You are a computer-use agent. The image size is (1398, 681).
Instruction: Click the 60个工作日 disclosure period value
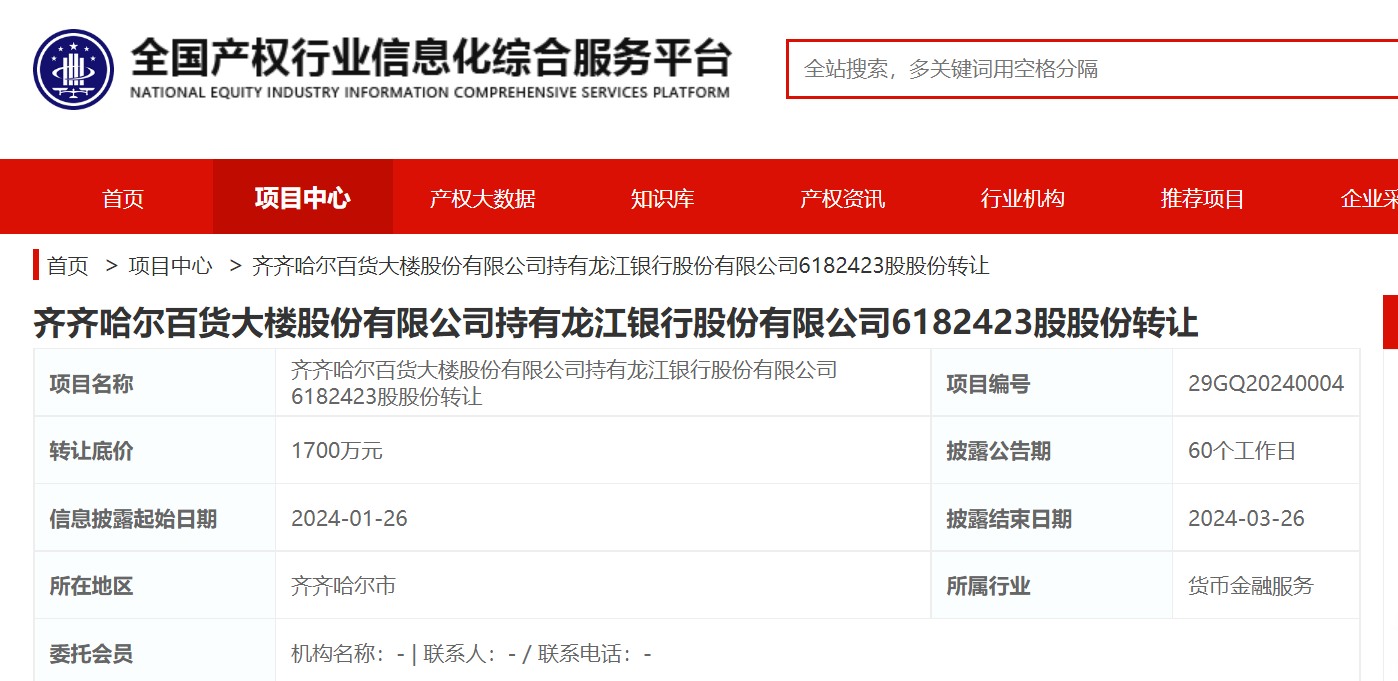1242,451
